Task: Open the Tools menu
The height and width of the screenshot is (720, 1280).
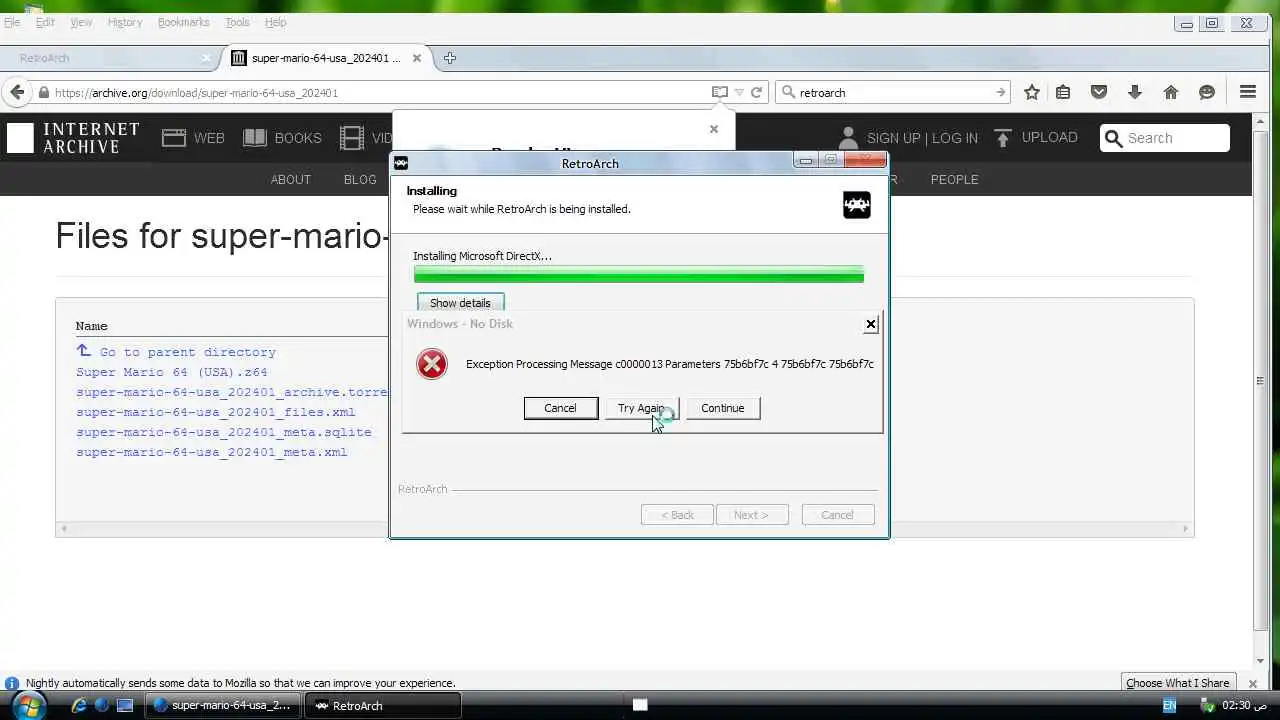Action: (x=237, y=22)
